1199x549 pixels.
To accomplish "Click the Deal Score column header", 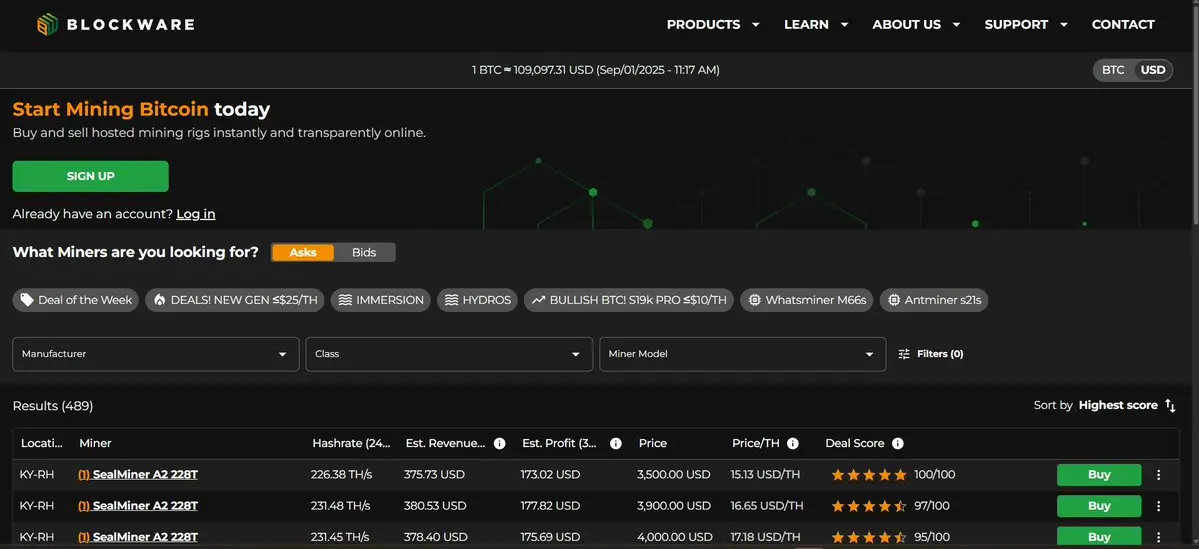I will [855, 443].
